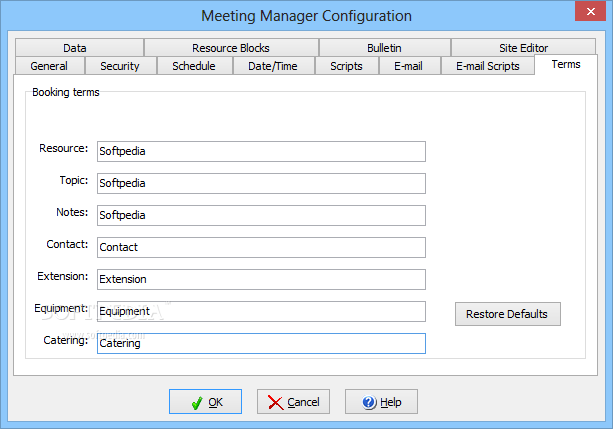Select the E-mail Scripts tab
613x429 pixels.
(x=487, y=66)
